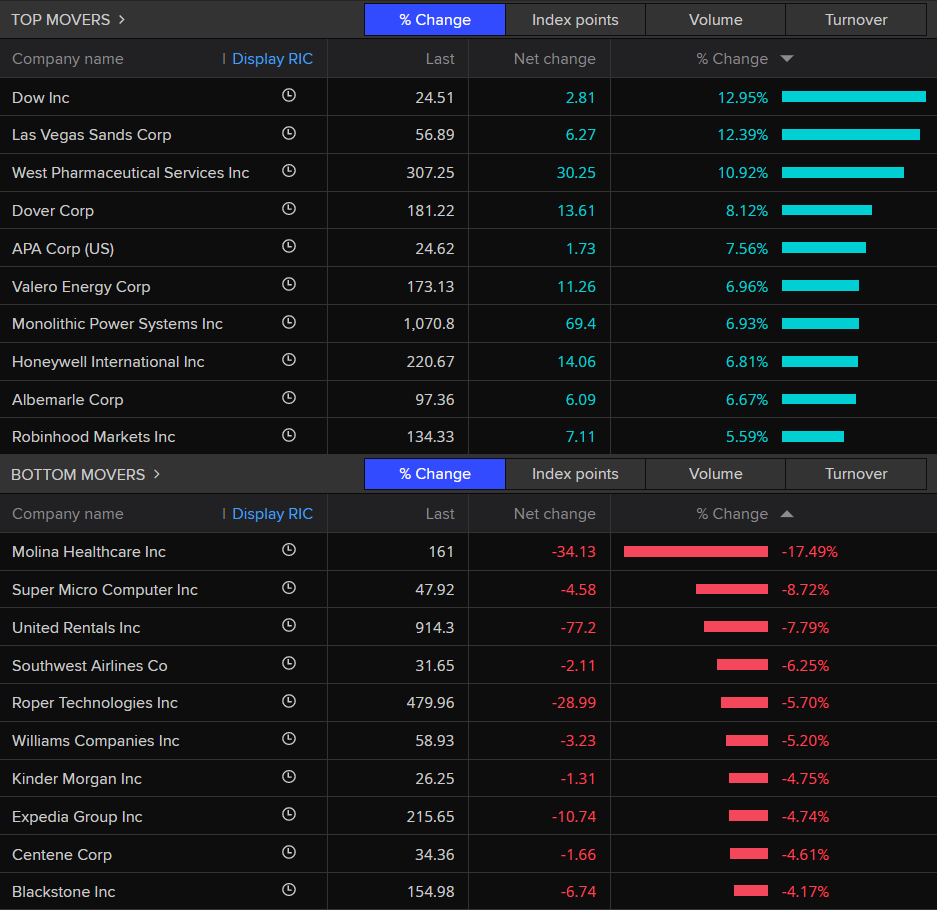The image size is (937, 910).
Task: Sort Bottom Movers by % Change ascending arrow
Action: click(787, 514)
